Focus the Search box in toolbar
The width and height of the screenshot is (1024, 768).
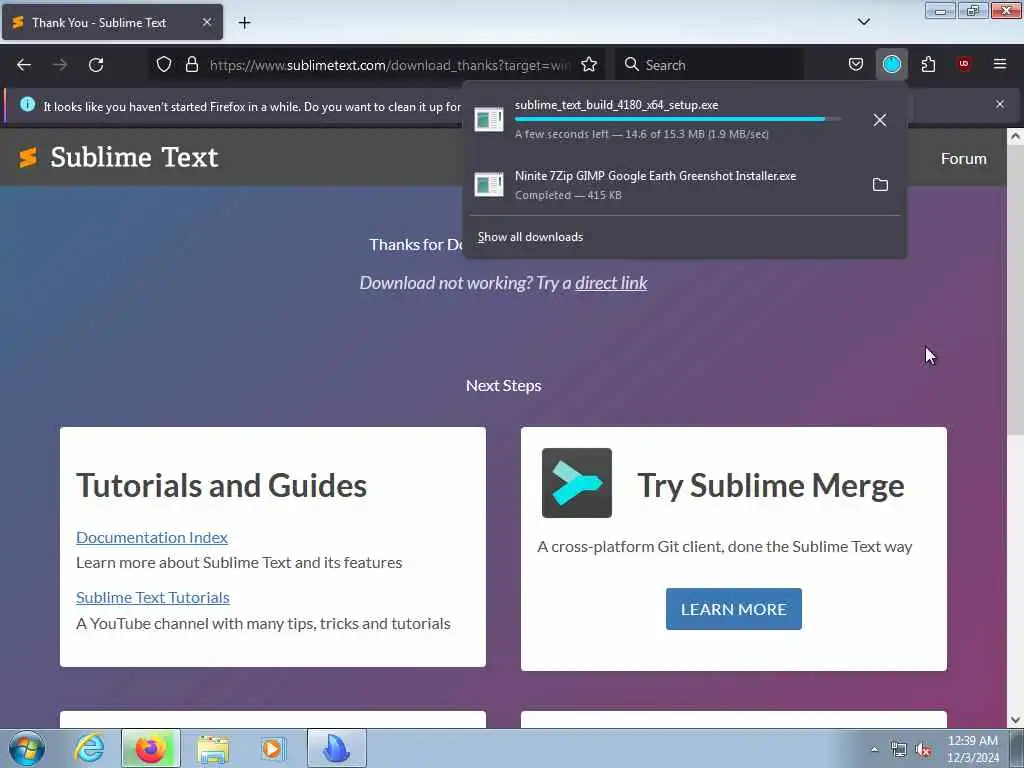[x=709, y=65]
